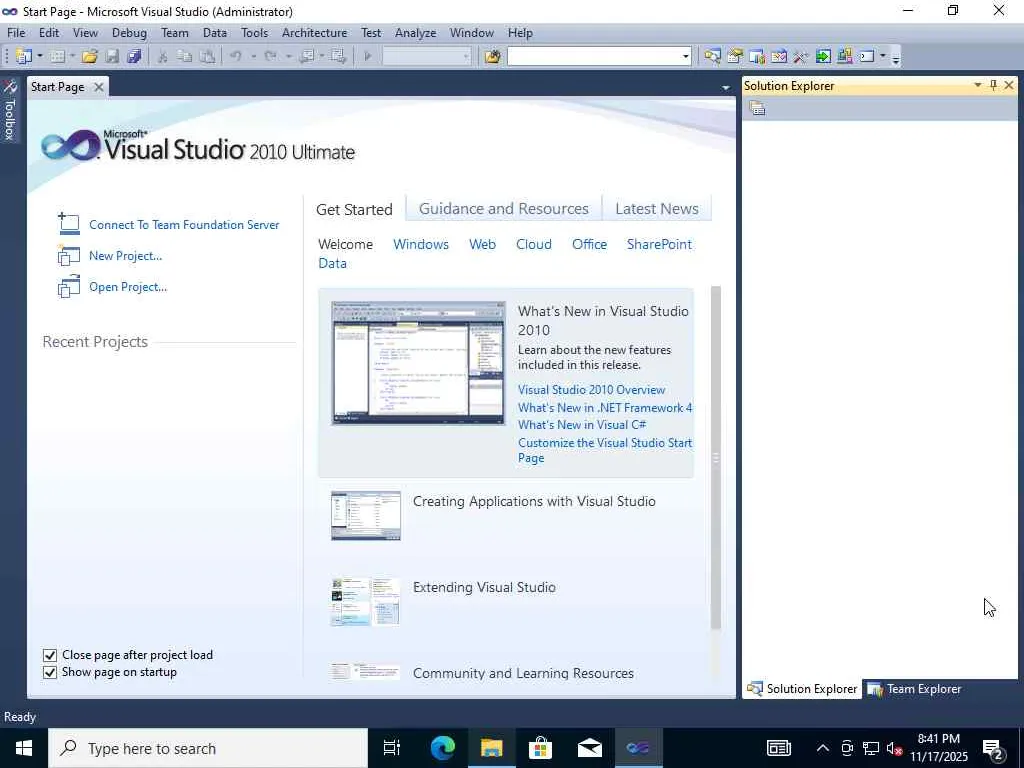1024x768 pixels.
Task: Click the New Project... link
Action: pos(125,255)
